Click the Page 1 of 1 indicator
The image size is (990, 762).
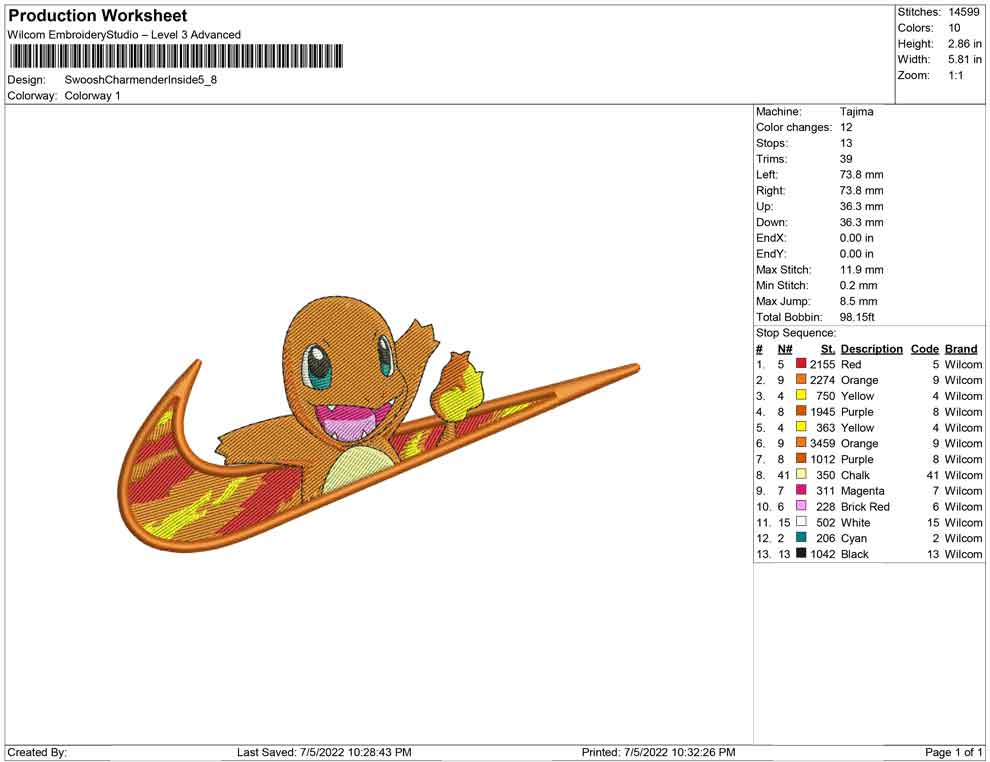[953, 752]
